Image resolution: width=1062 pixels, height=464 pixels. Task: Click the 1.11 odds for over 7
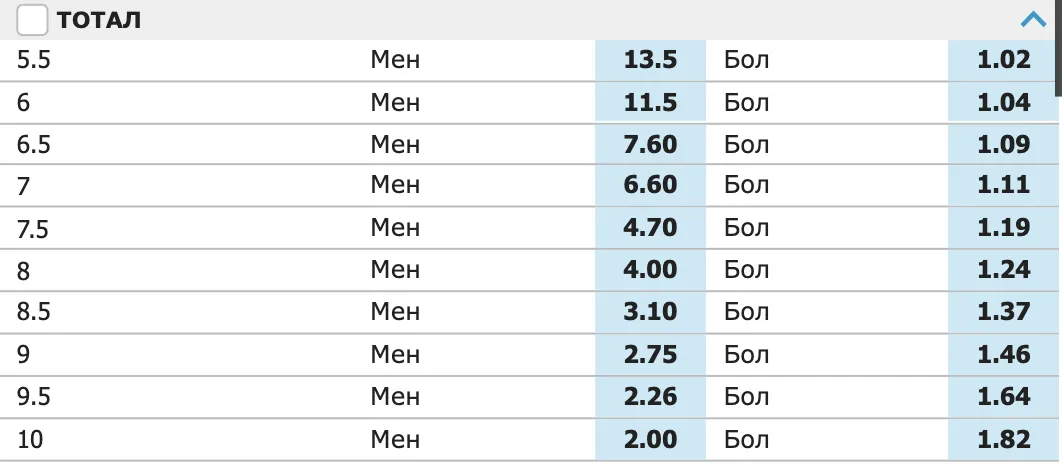tap(1003, 185)
